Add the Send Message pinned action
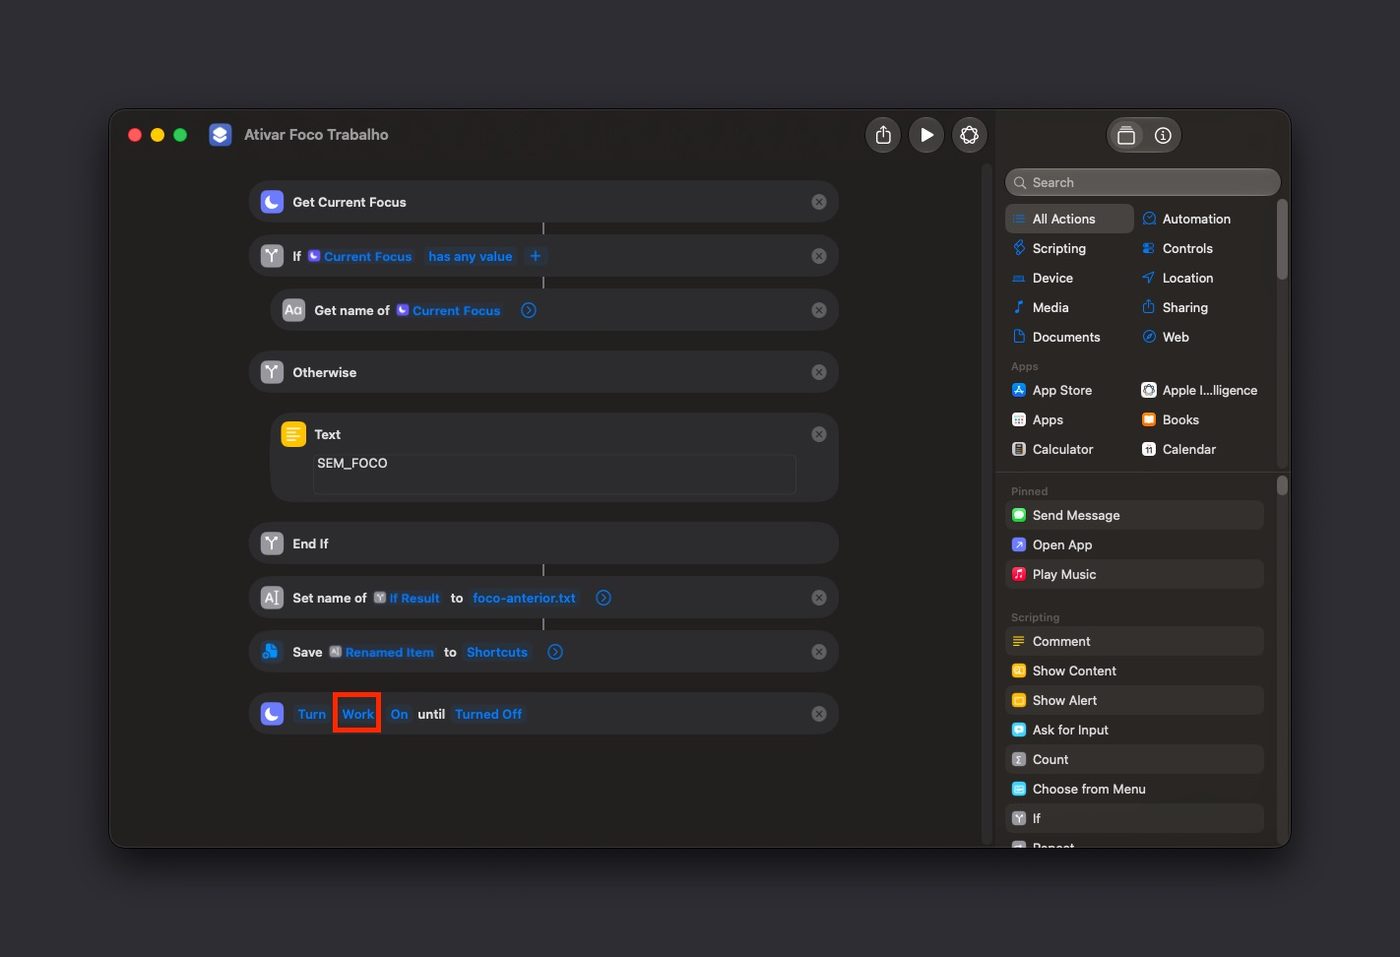Screen dimensions: 1400x957 [1134, 515]
